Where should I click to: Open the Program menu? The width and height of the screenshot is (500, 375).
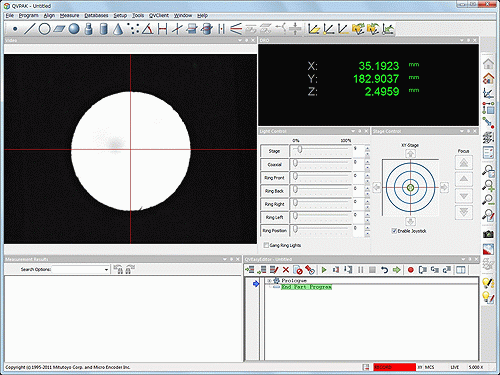coord(28,15)
